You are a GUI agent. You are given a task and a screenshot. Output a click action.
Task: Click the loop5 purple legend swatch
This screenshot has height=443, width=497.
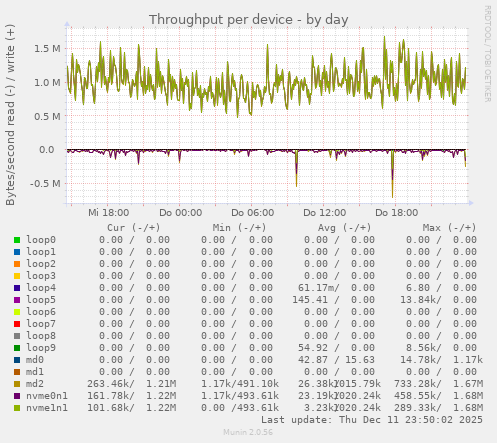[x=17, y=300]
